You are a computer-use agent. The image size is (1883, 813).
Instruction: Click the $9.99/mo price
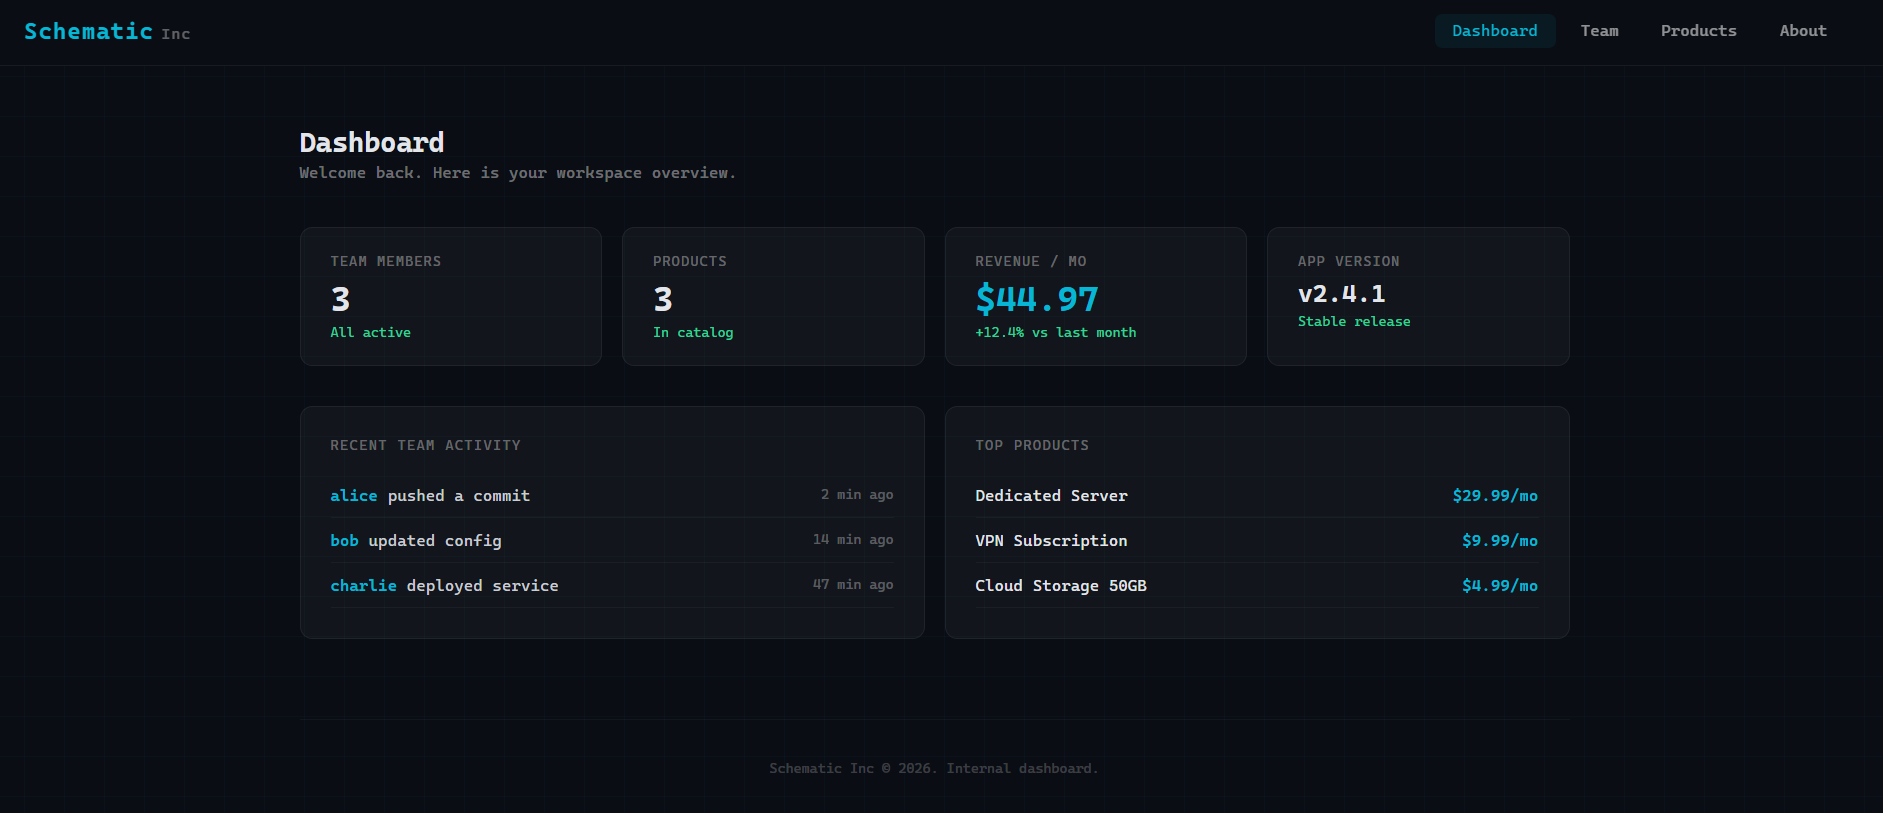click(1499, 541)
